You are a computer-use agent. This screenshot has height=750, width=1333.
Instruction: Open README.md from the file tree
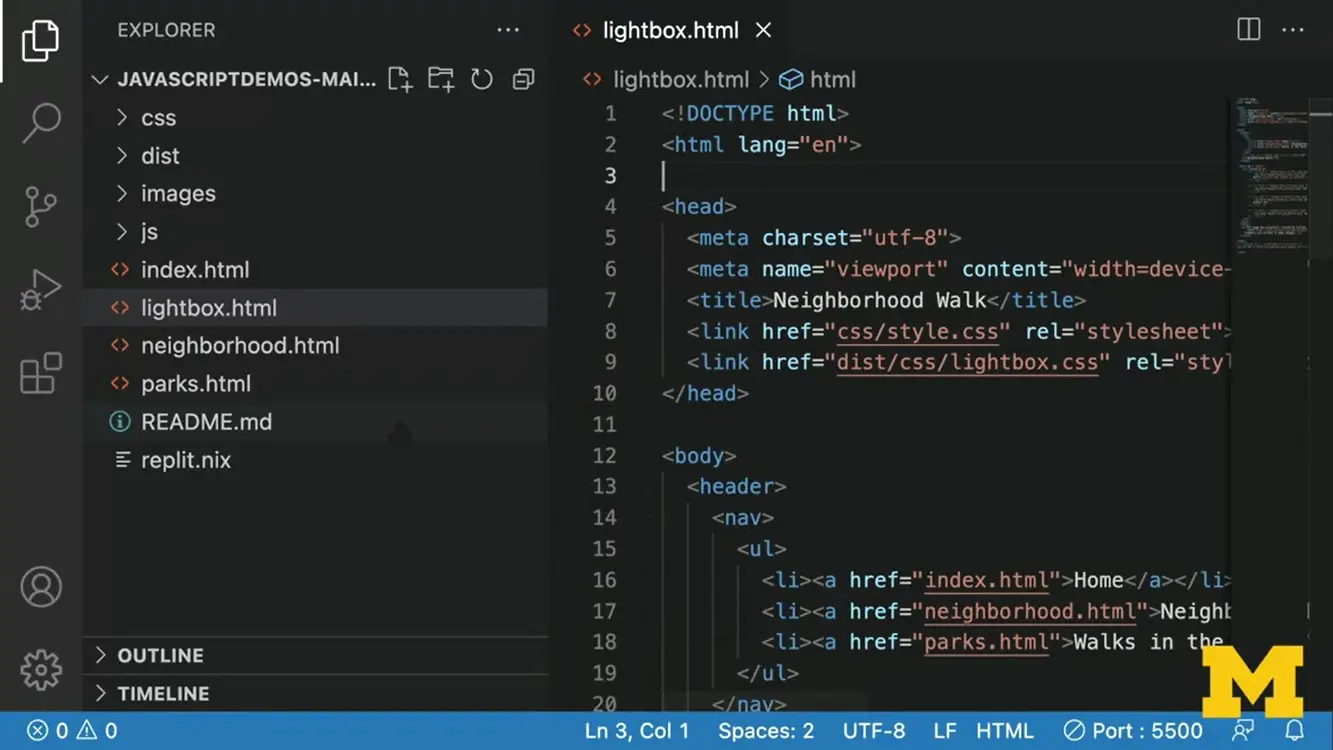click(x=315, y=422)
